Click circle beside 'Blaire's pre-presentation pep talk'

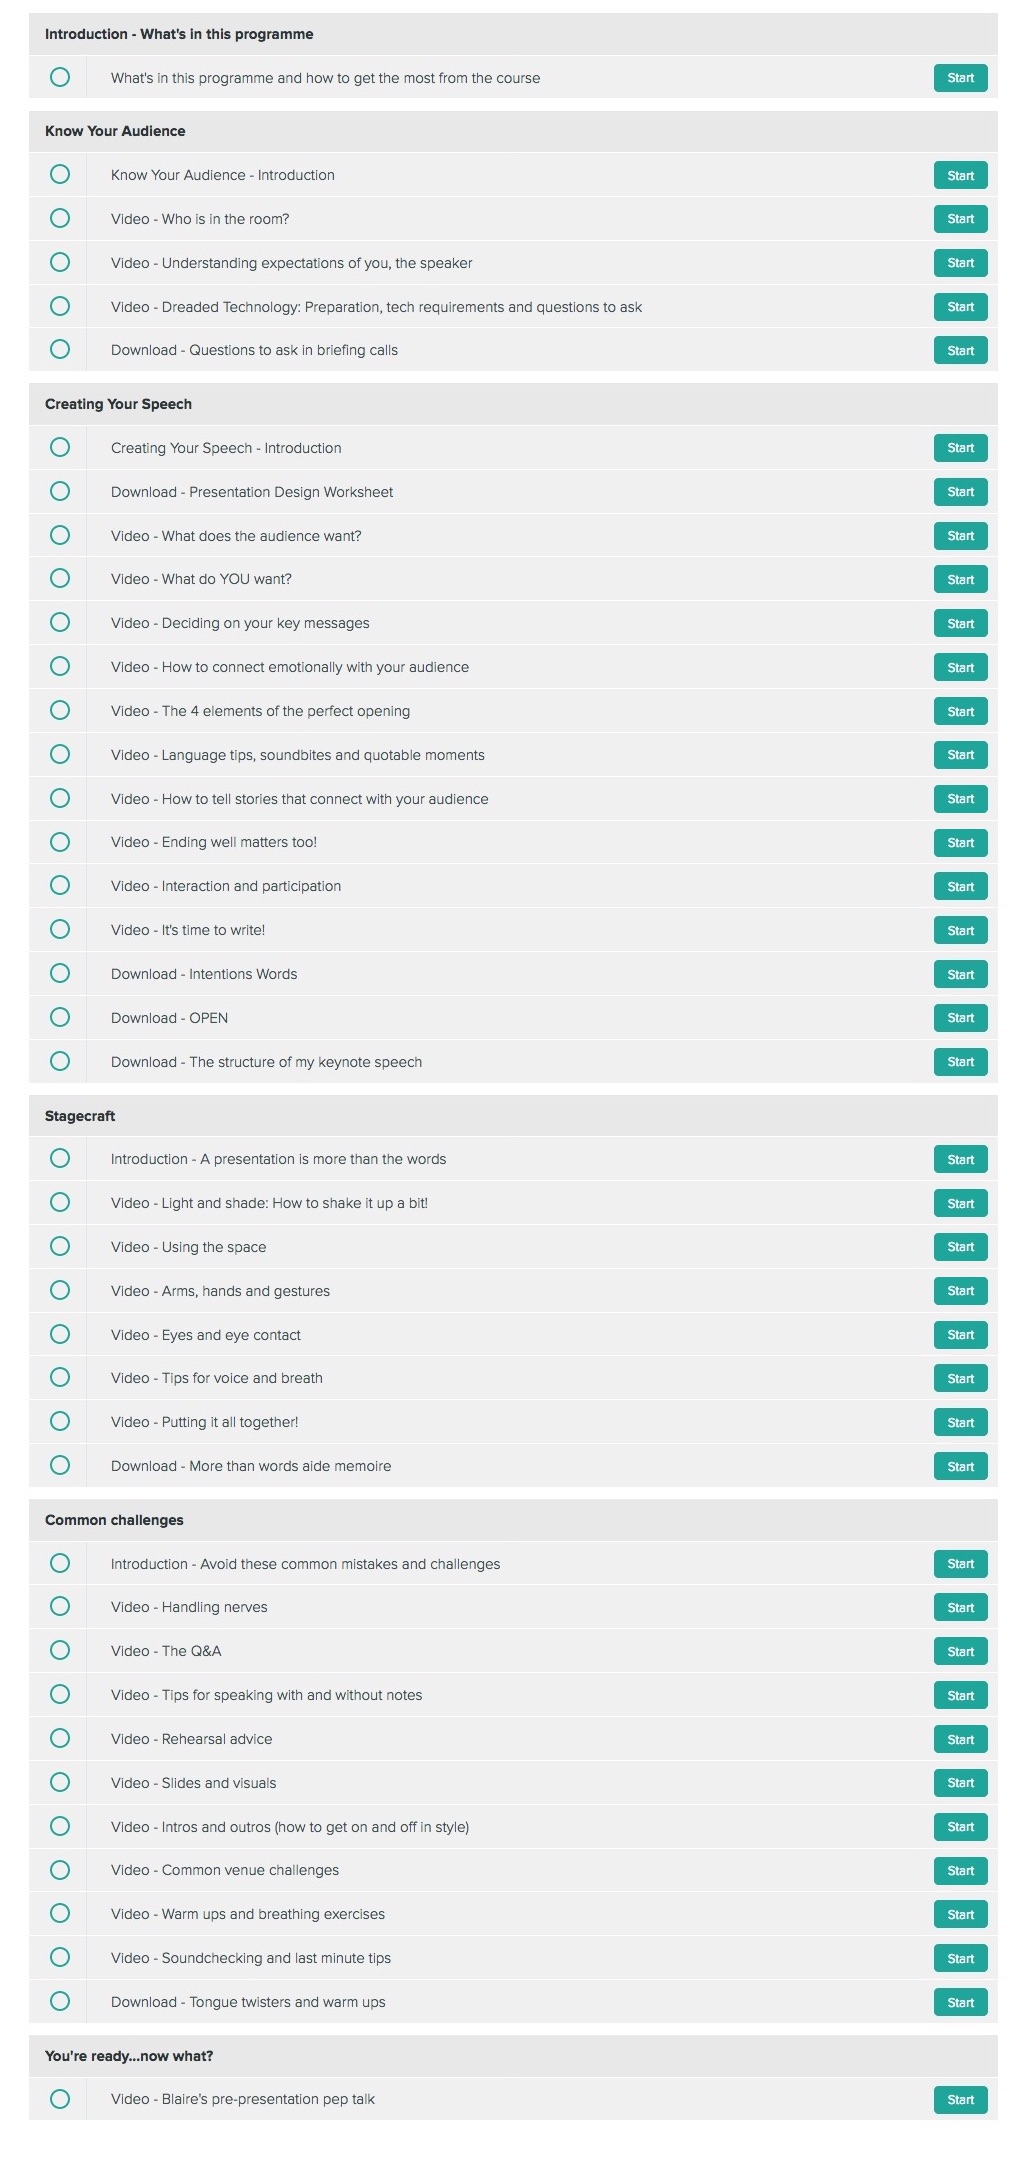60,2099
